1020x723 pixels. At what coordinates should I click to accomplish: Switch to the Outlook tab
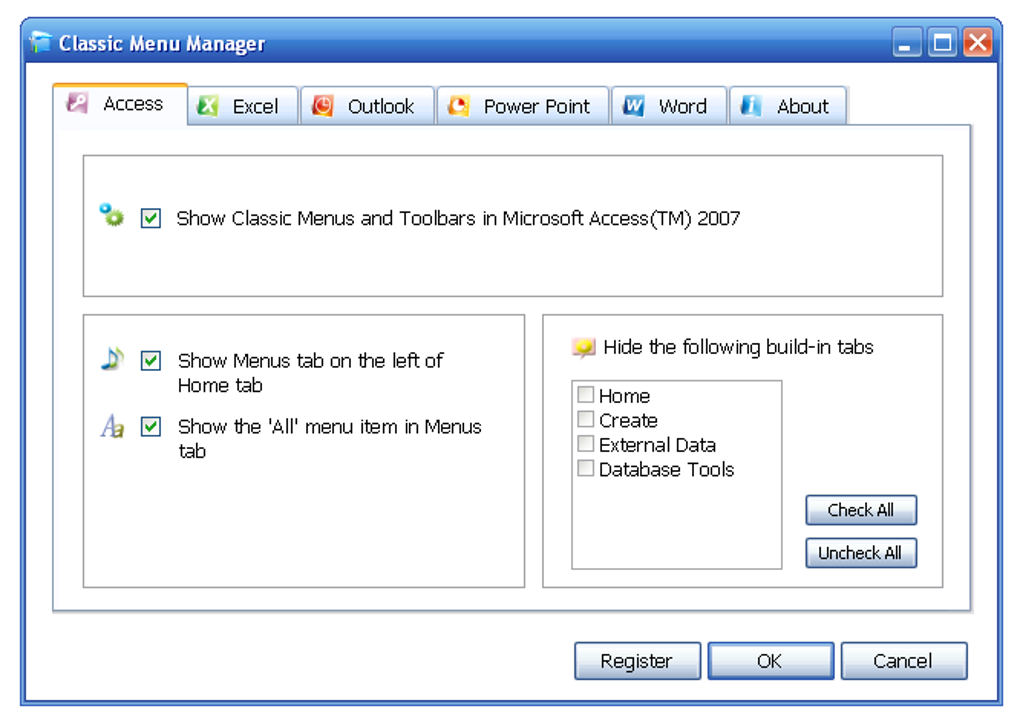point(367,106)
